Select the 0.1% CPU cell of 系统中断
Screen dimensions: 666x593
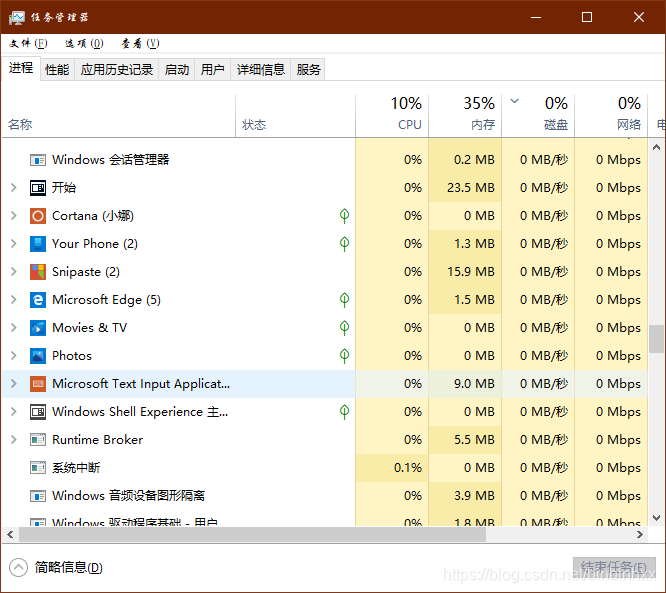point(392,468)
